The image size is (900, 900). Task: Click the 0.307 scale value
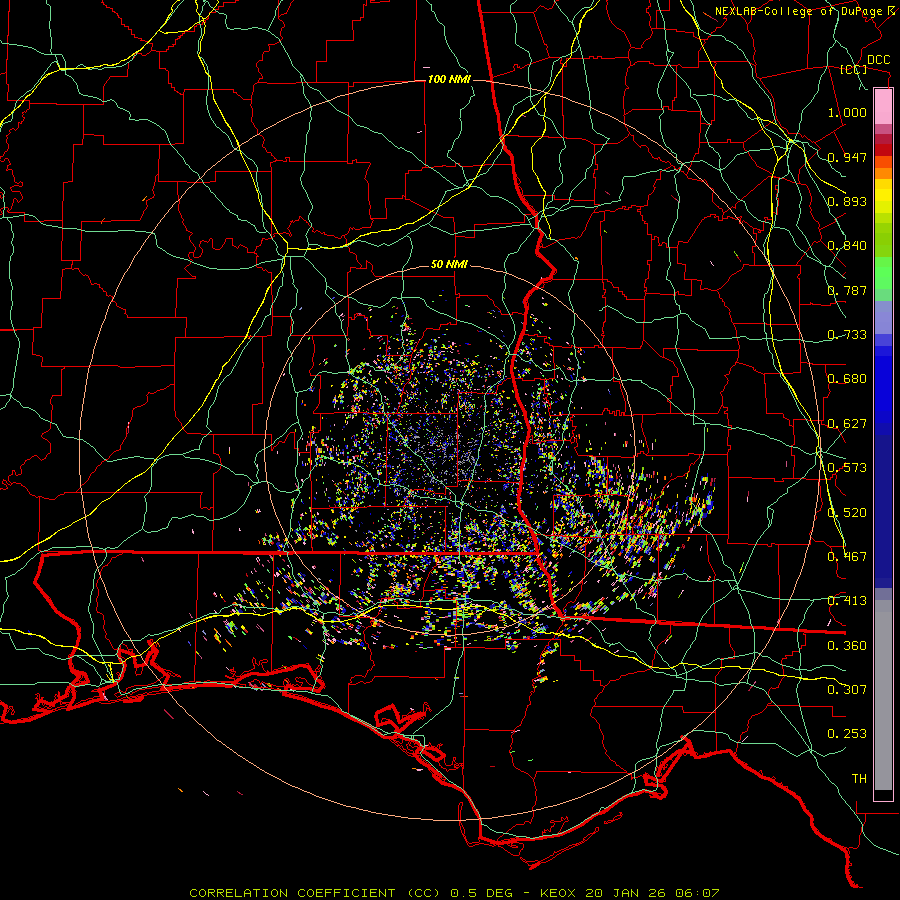[847, 690]
